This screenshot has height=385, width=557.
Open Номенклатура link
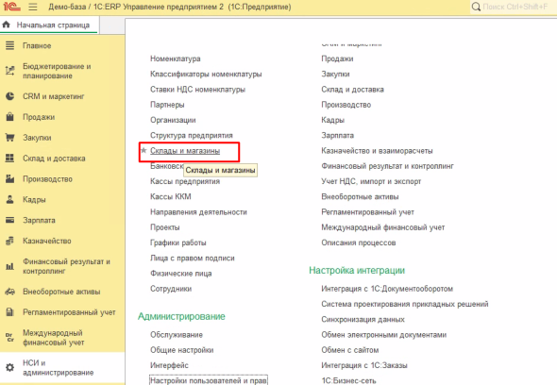pos(175,59)
